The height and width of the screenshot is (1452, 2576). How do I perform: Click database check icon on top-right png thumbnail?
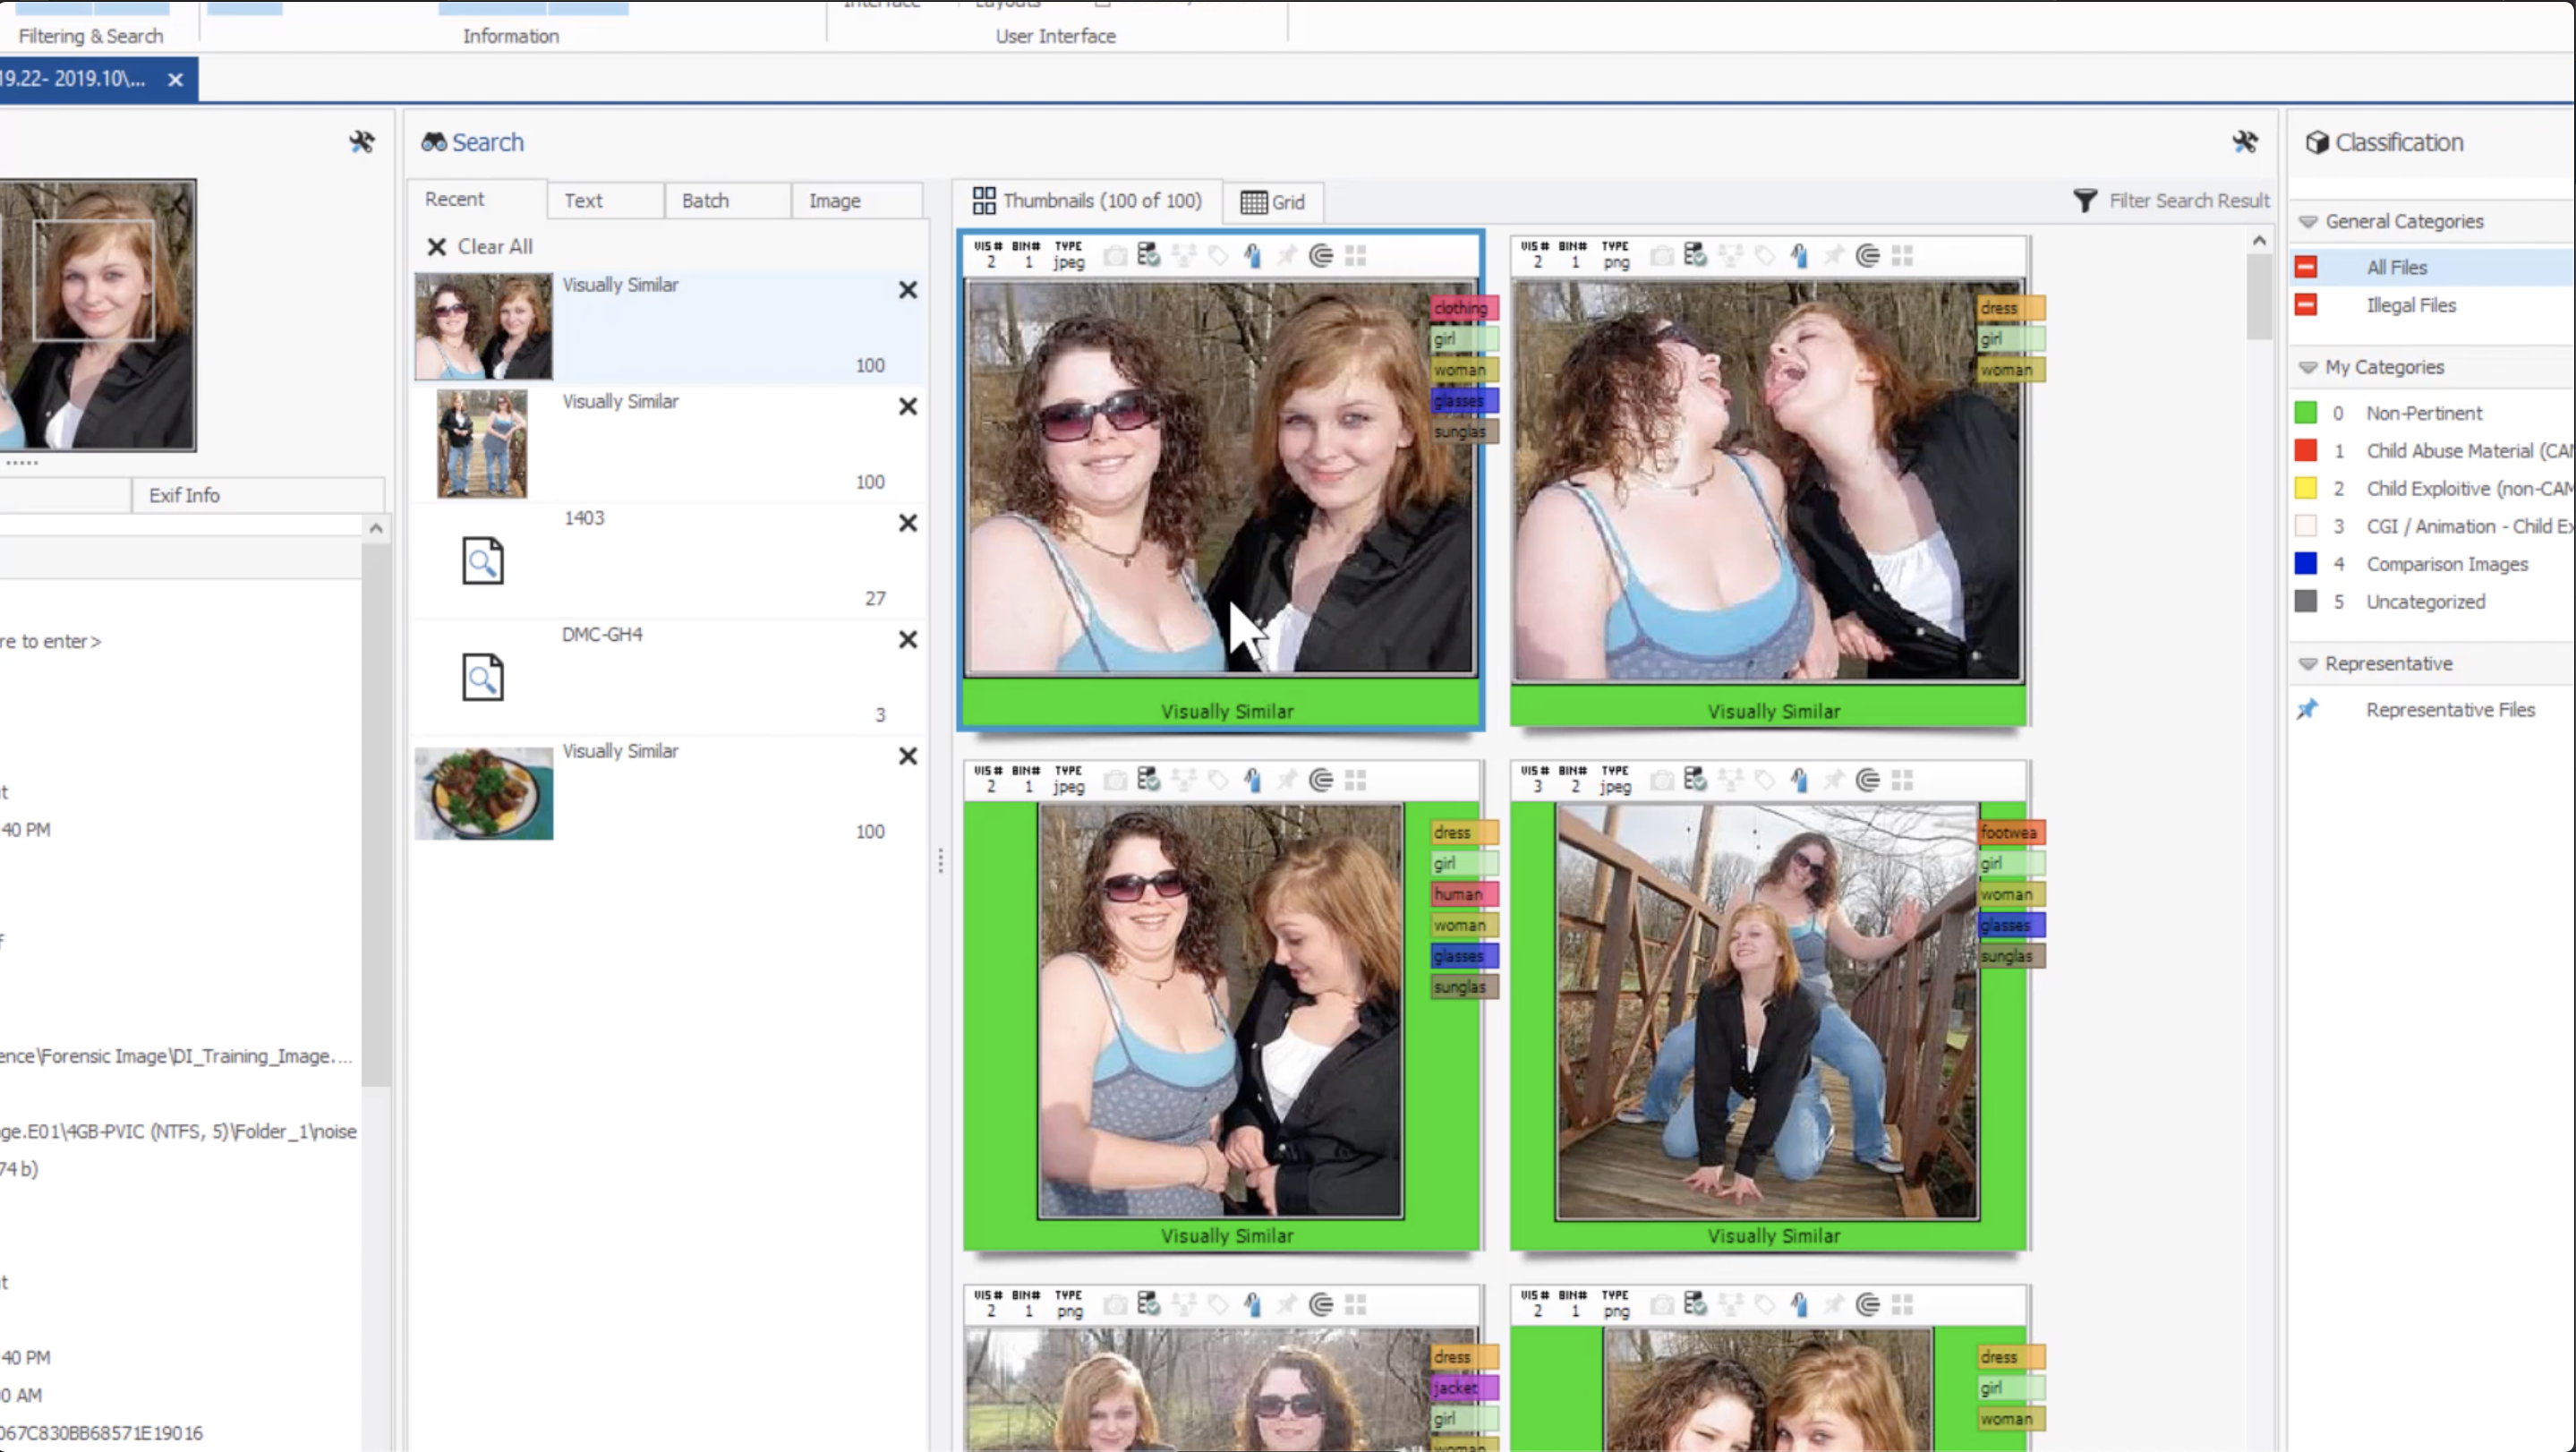click(x=1695, y=255)
